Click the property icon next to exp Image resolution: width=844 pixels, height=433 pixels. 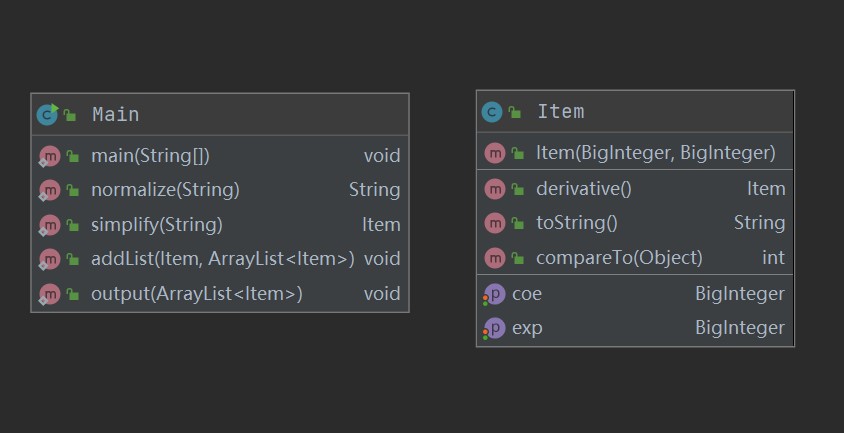494,328
